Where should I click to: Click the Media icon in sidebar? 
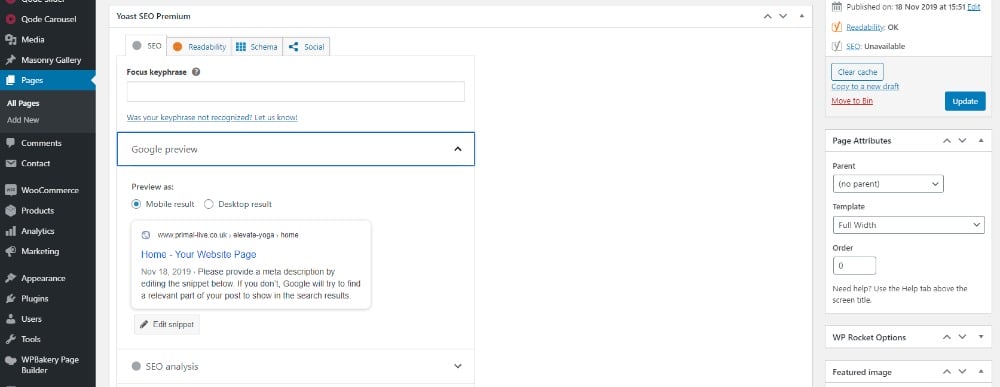(10, 40)
